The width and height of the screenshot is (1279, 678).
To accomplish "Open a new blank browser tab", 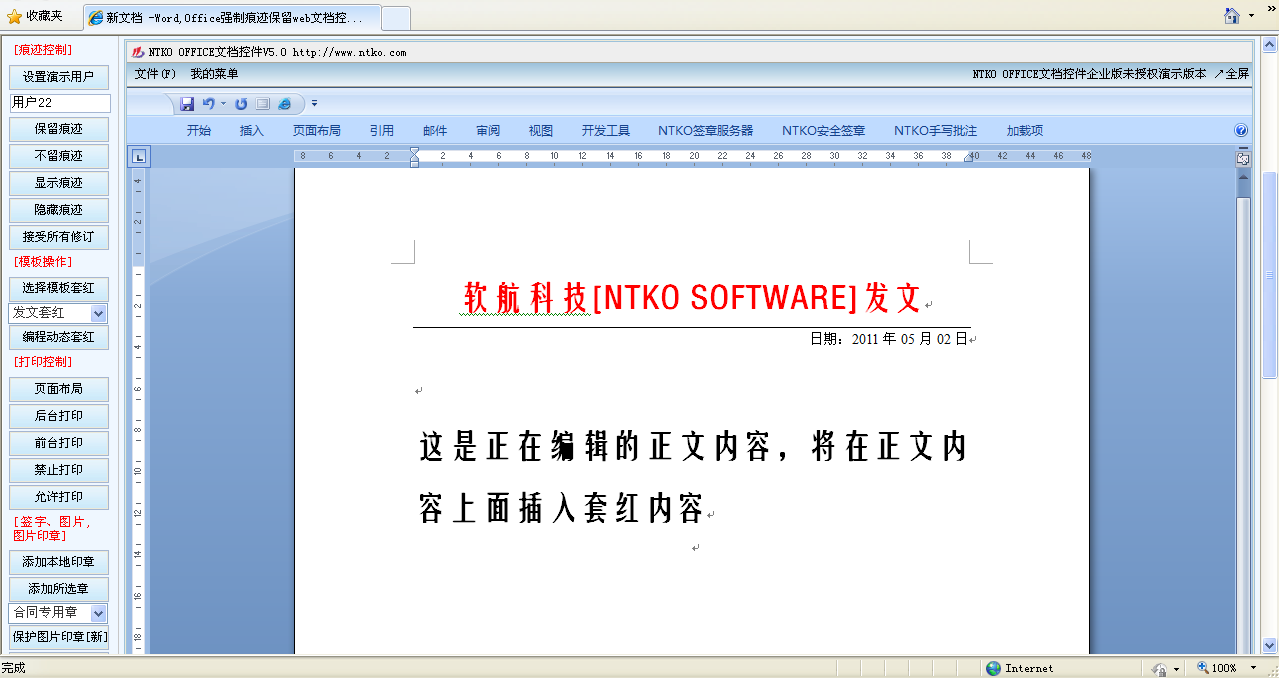I will point(396,18).
